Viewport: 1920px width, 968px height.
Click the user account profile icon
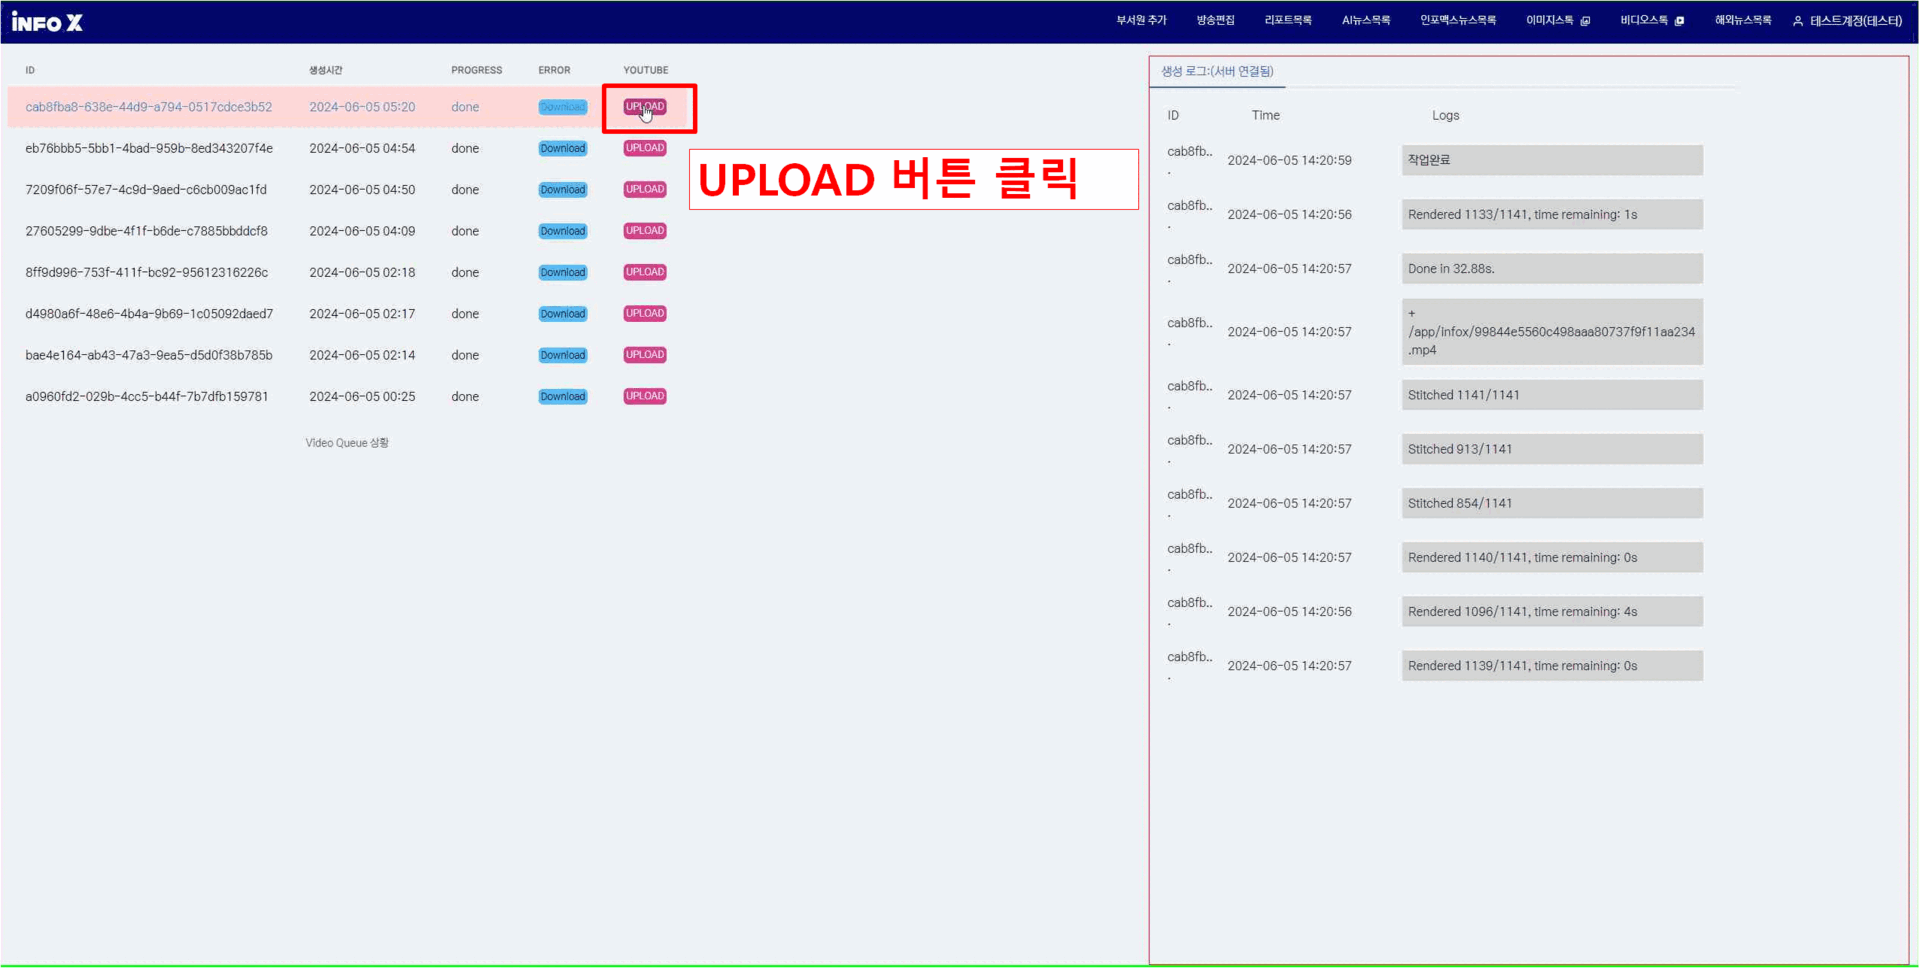point(1798,21)
